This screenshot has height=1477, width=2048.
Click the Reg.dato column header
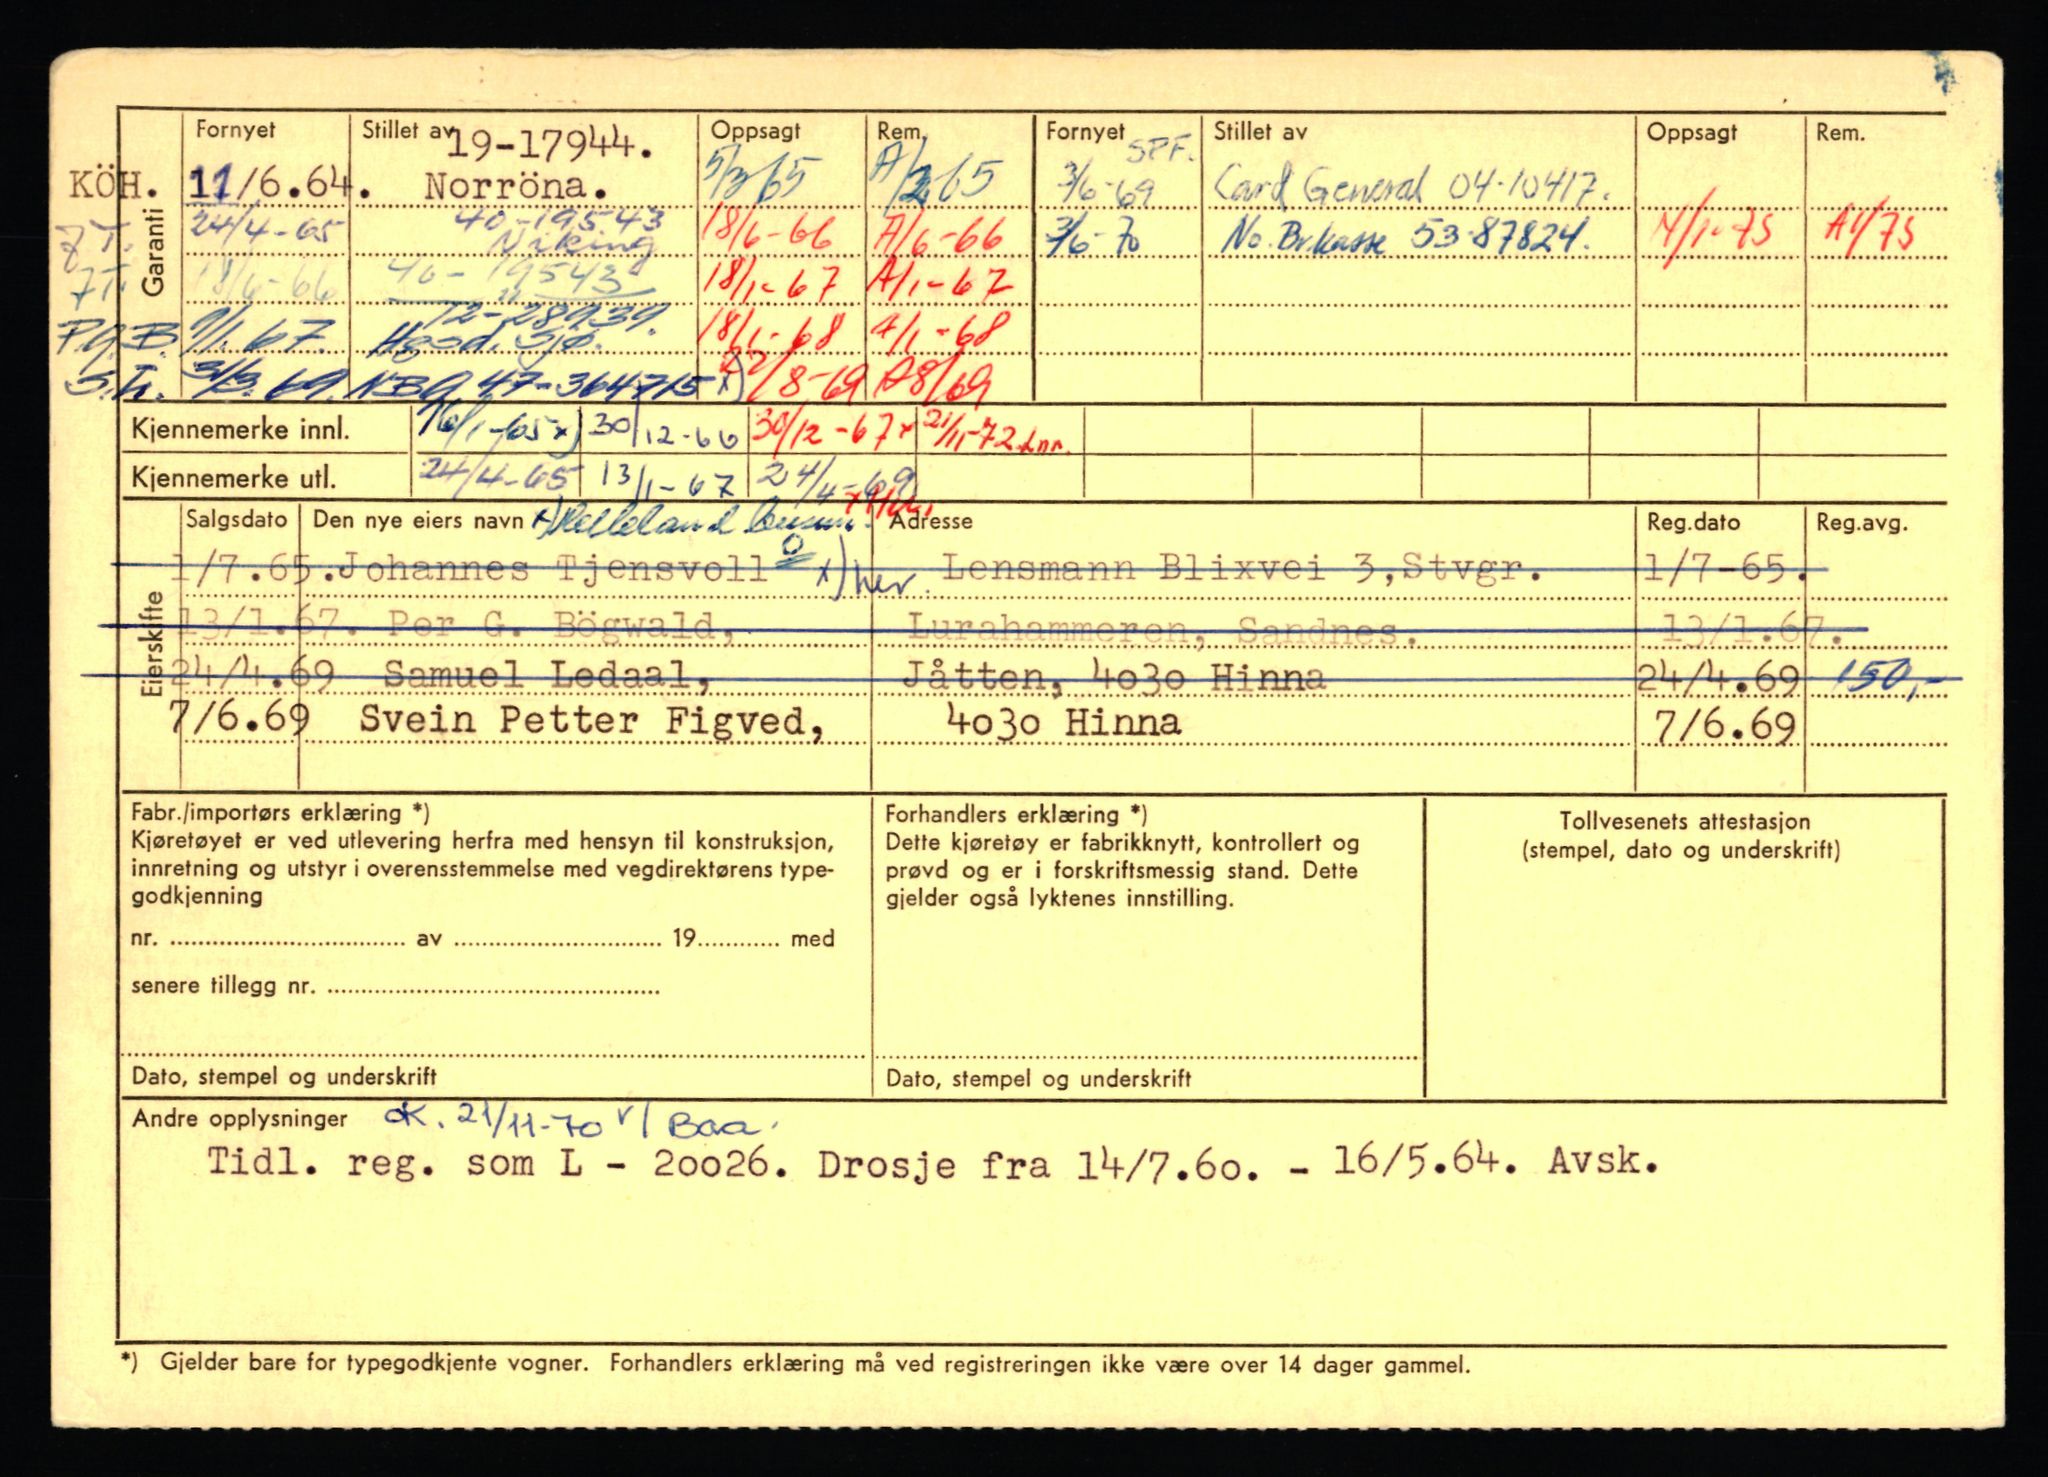1693,522
